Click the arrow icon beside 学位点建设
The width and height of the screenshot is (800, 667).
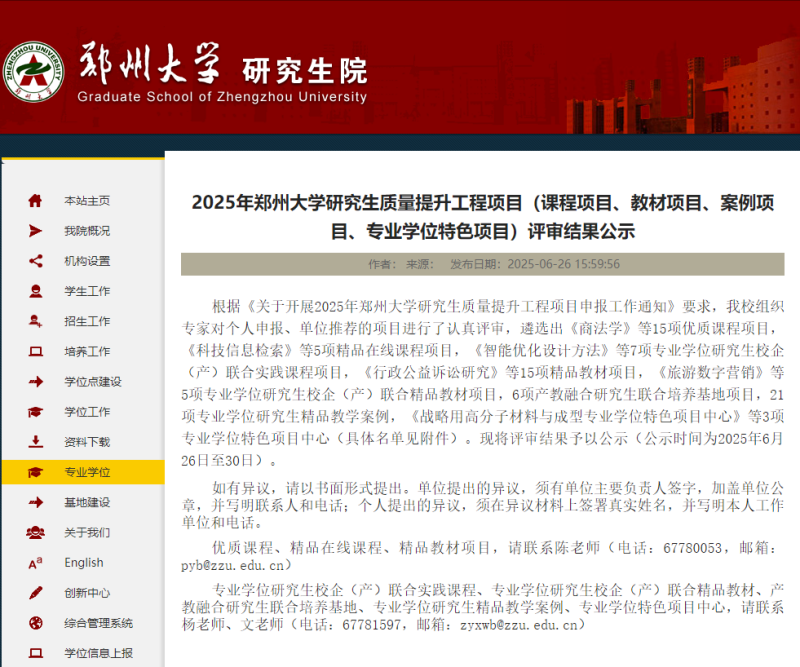pyautogui.click(x=35, y=381)
